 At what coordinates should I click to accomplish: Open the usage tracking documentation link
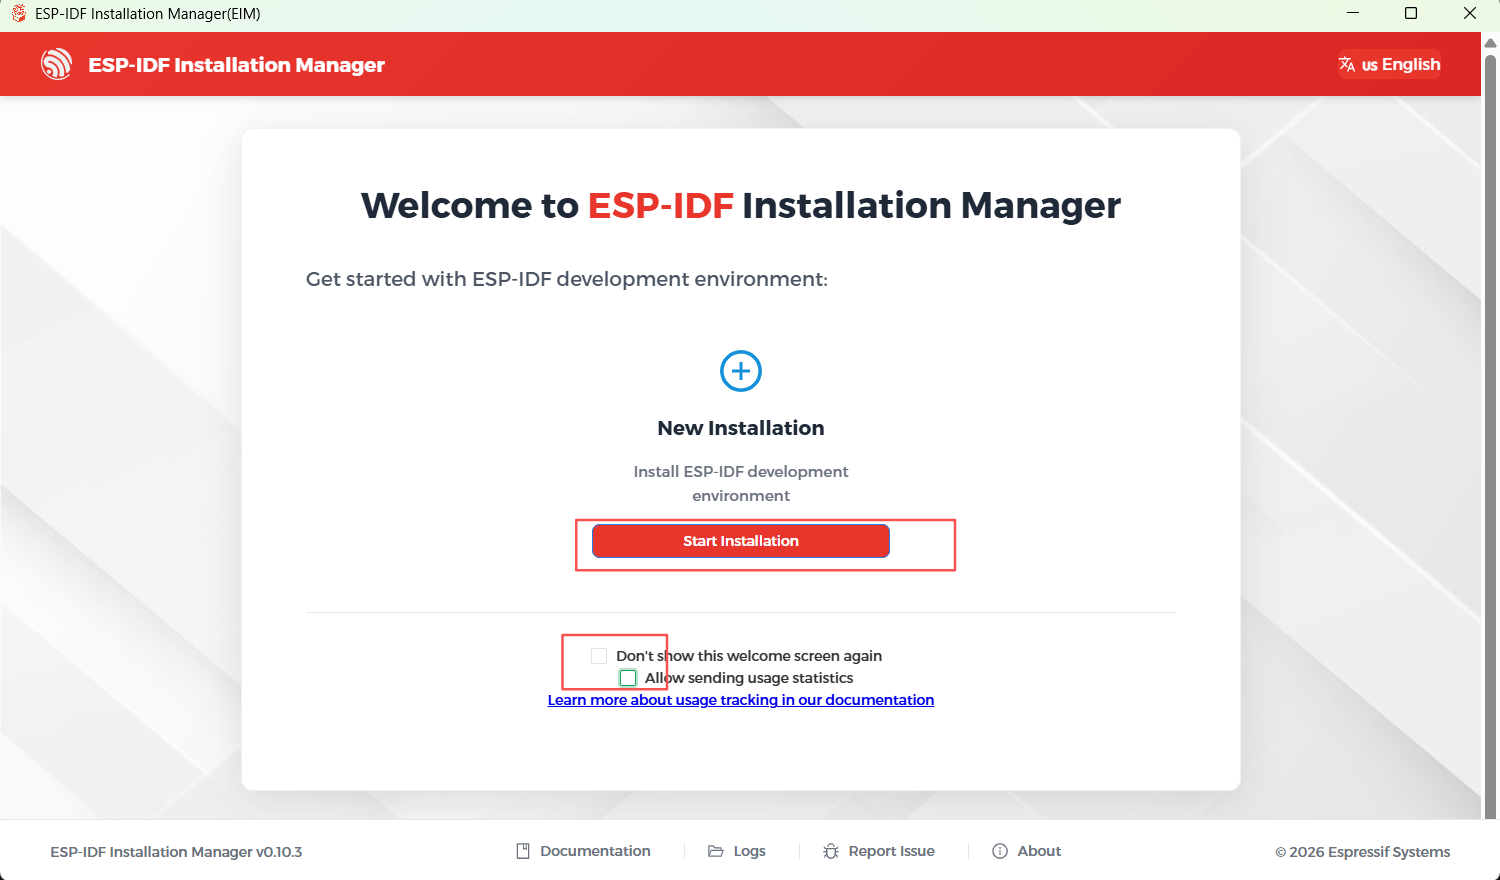click(x=741, y=700)
